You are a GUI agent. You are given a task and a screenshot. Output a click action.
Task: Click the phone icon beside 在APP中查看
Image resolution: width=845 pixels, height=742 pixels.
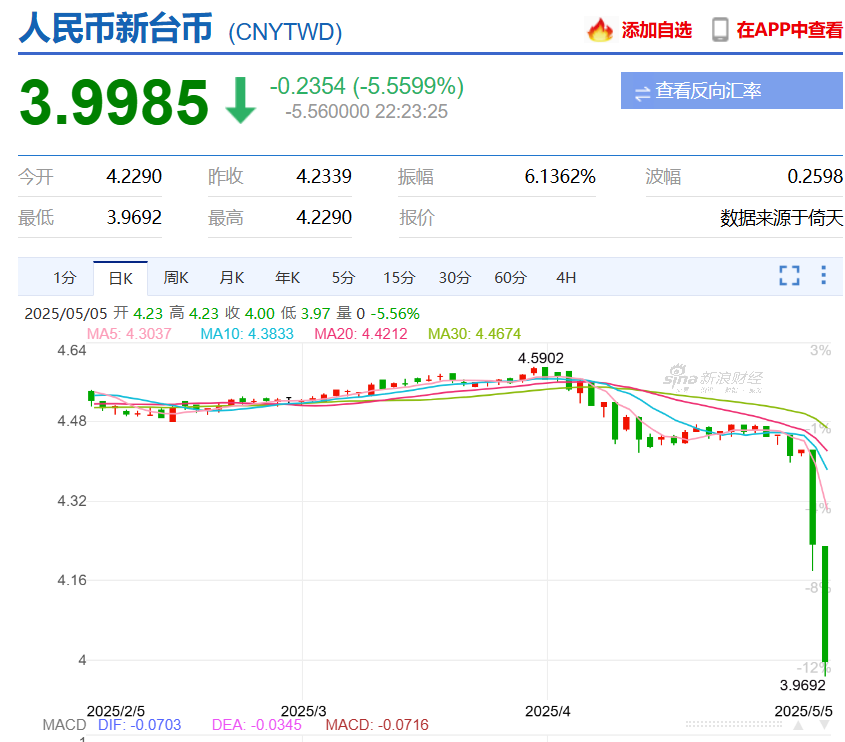720,30
